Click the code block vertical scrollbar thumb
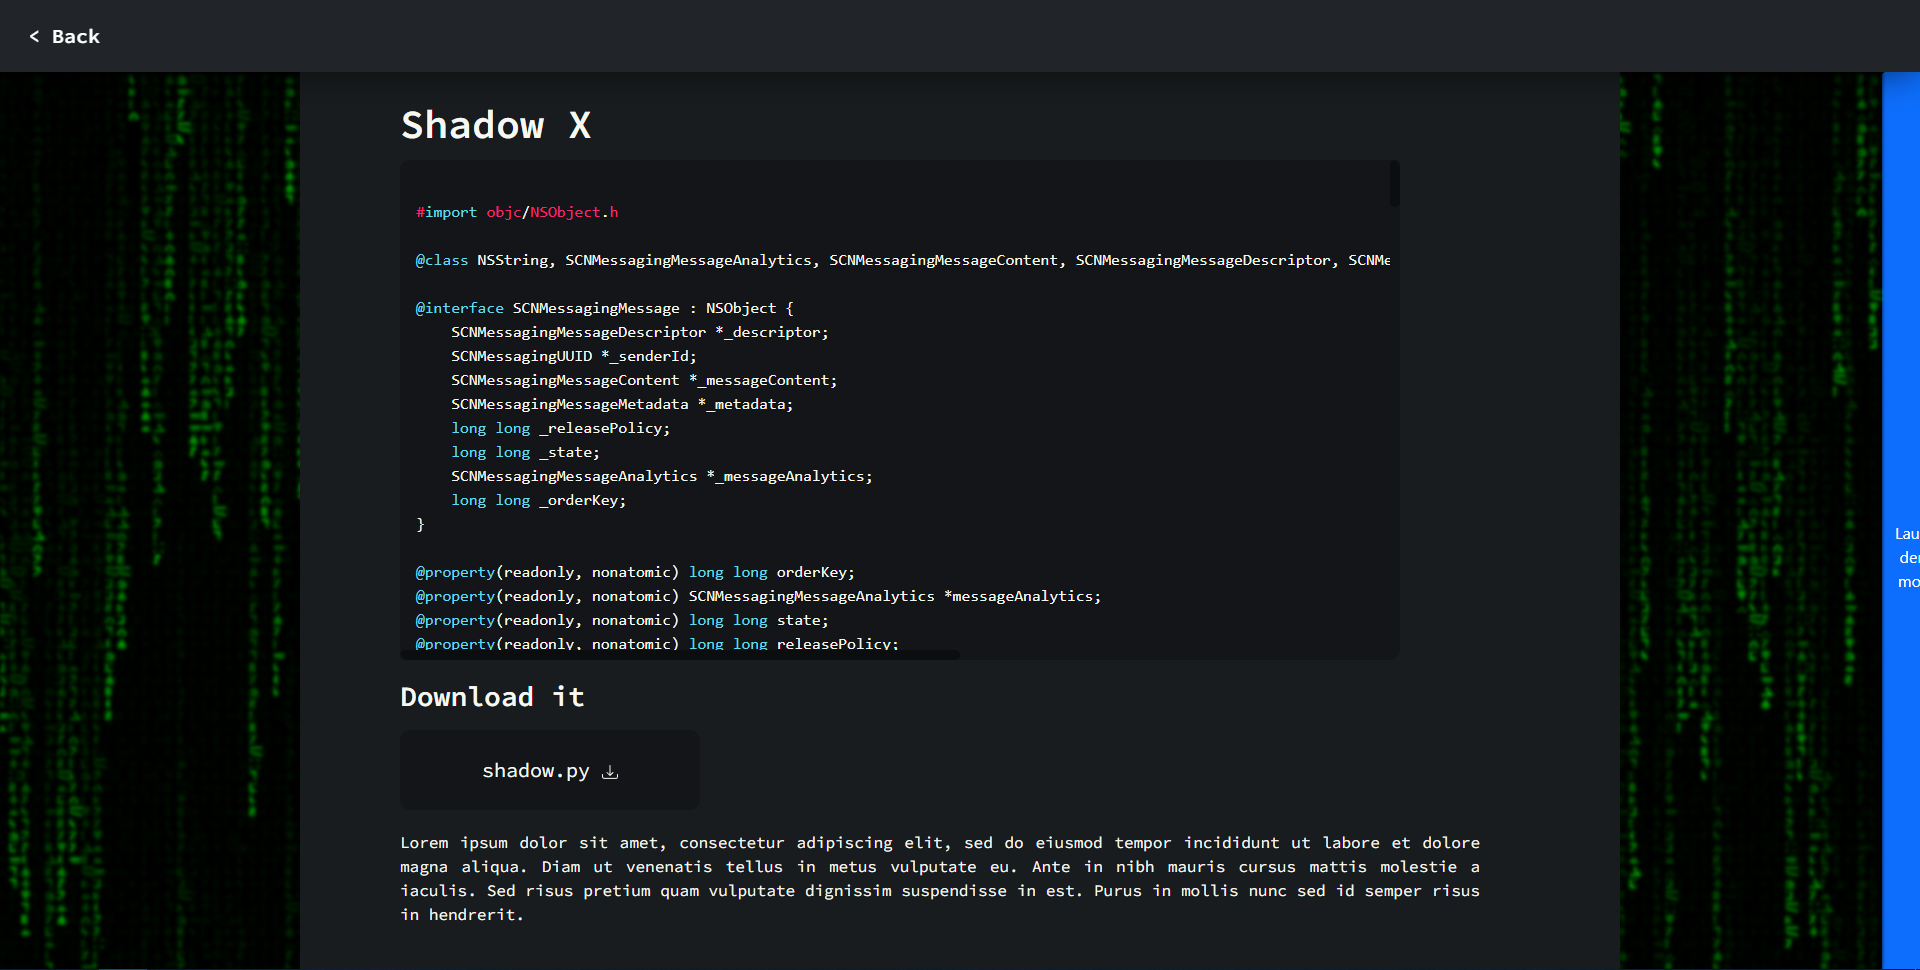Image resolution: width=1920 pixels, height=970 pixels. [1394, 184]
